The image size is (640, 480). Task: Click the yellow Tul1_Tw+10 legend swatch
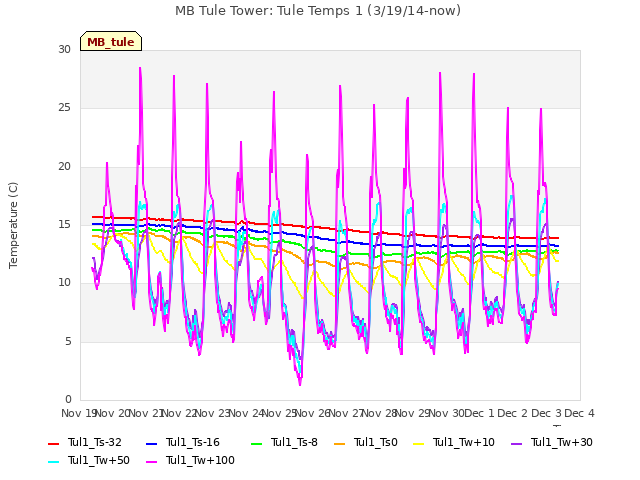tap(419, 444)
